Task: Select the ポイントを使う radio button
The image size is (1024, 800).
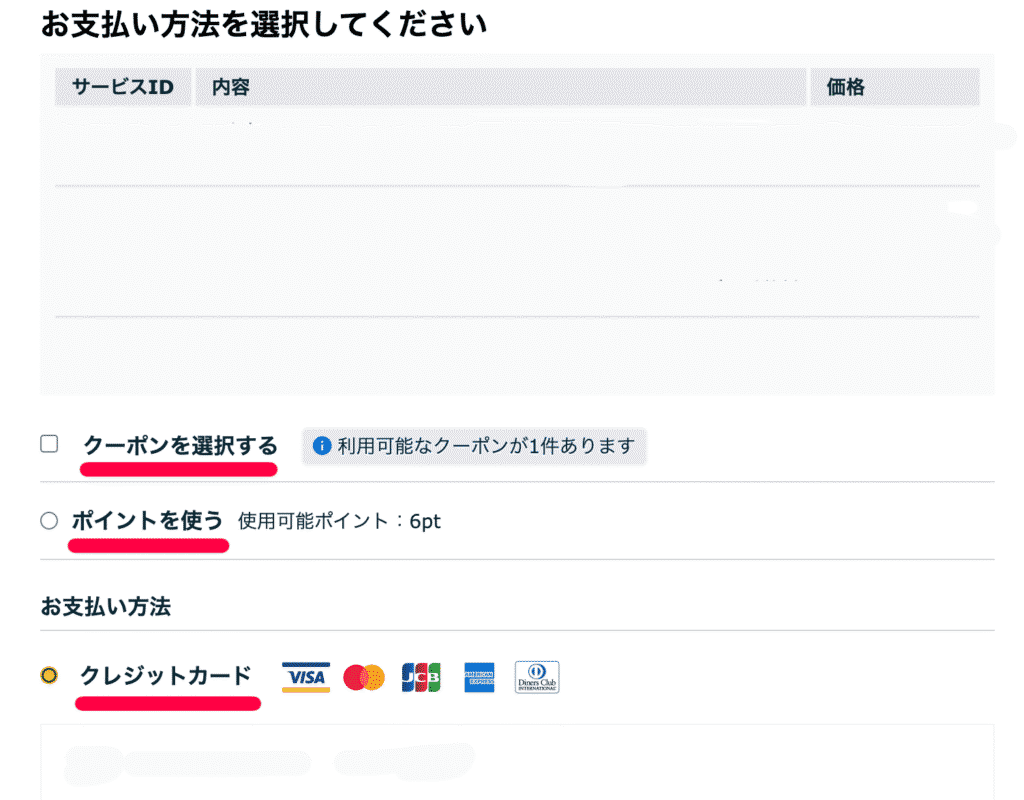Action: (49, 520)
